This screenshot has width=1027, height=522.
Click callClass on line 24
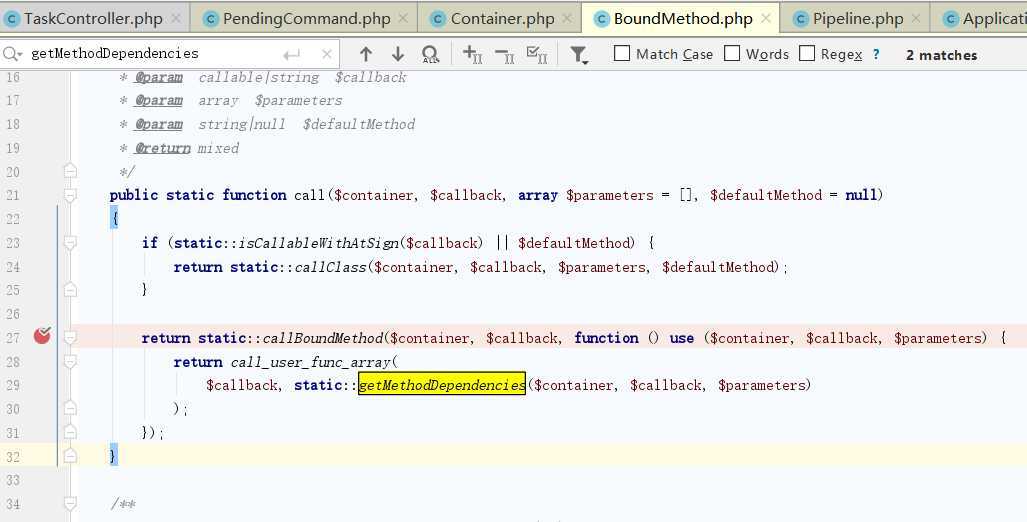click(331, 267)
